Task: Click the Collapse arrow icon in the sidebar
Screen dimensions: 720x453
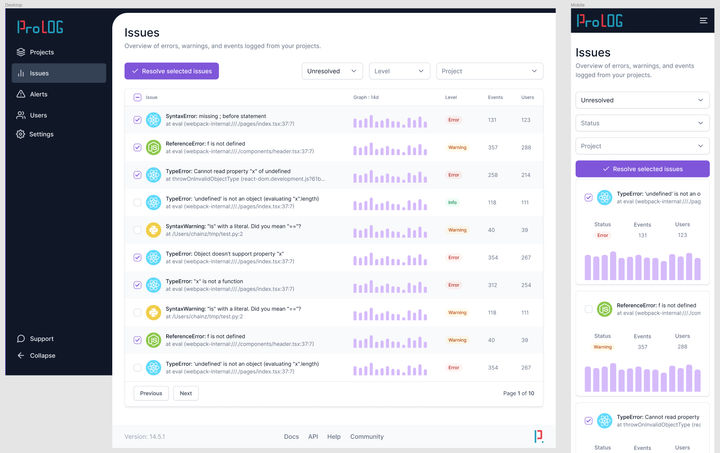Action: point(21,355)
